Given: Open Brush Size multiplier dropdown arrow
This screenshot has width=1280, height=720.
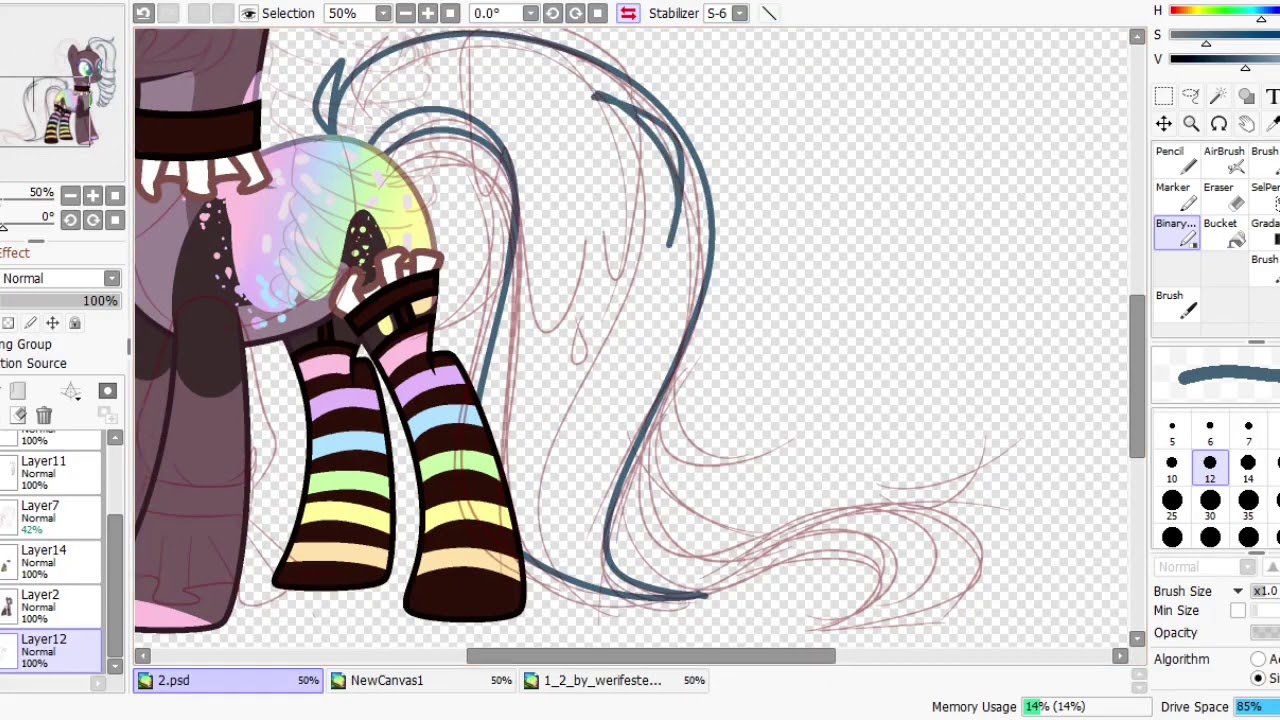Looking at the screenshot, I should (x=1238, y=591).
